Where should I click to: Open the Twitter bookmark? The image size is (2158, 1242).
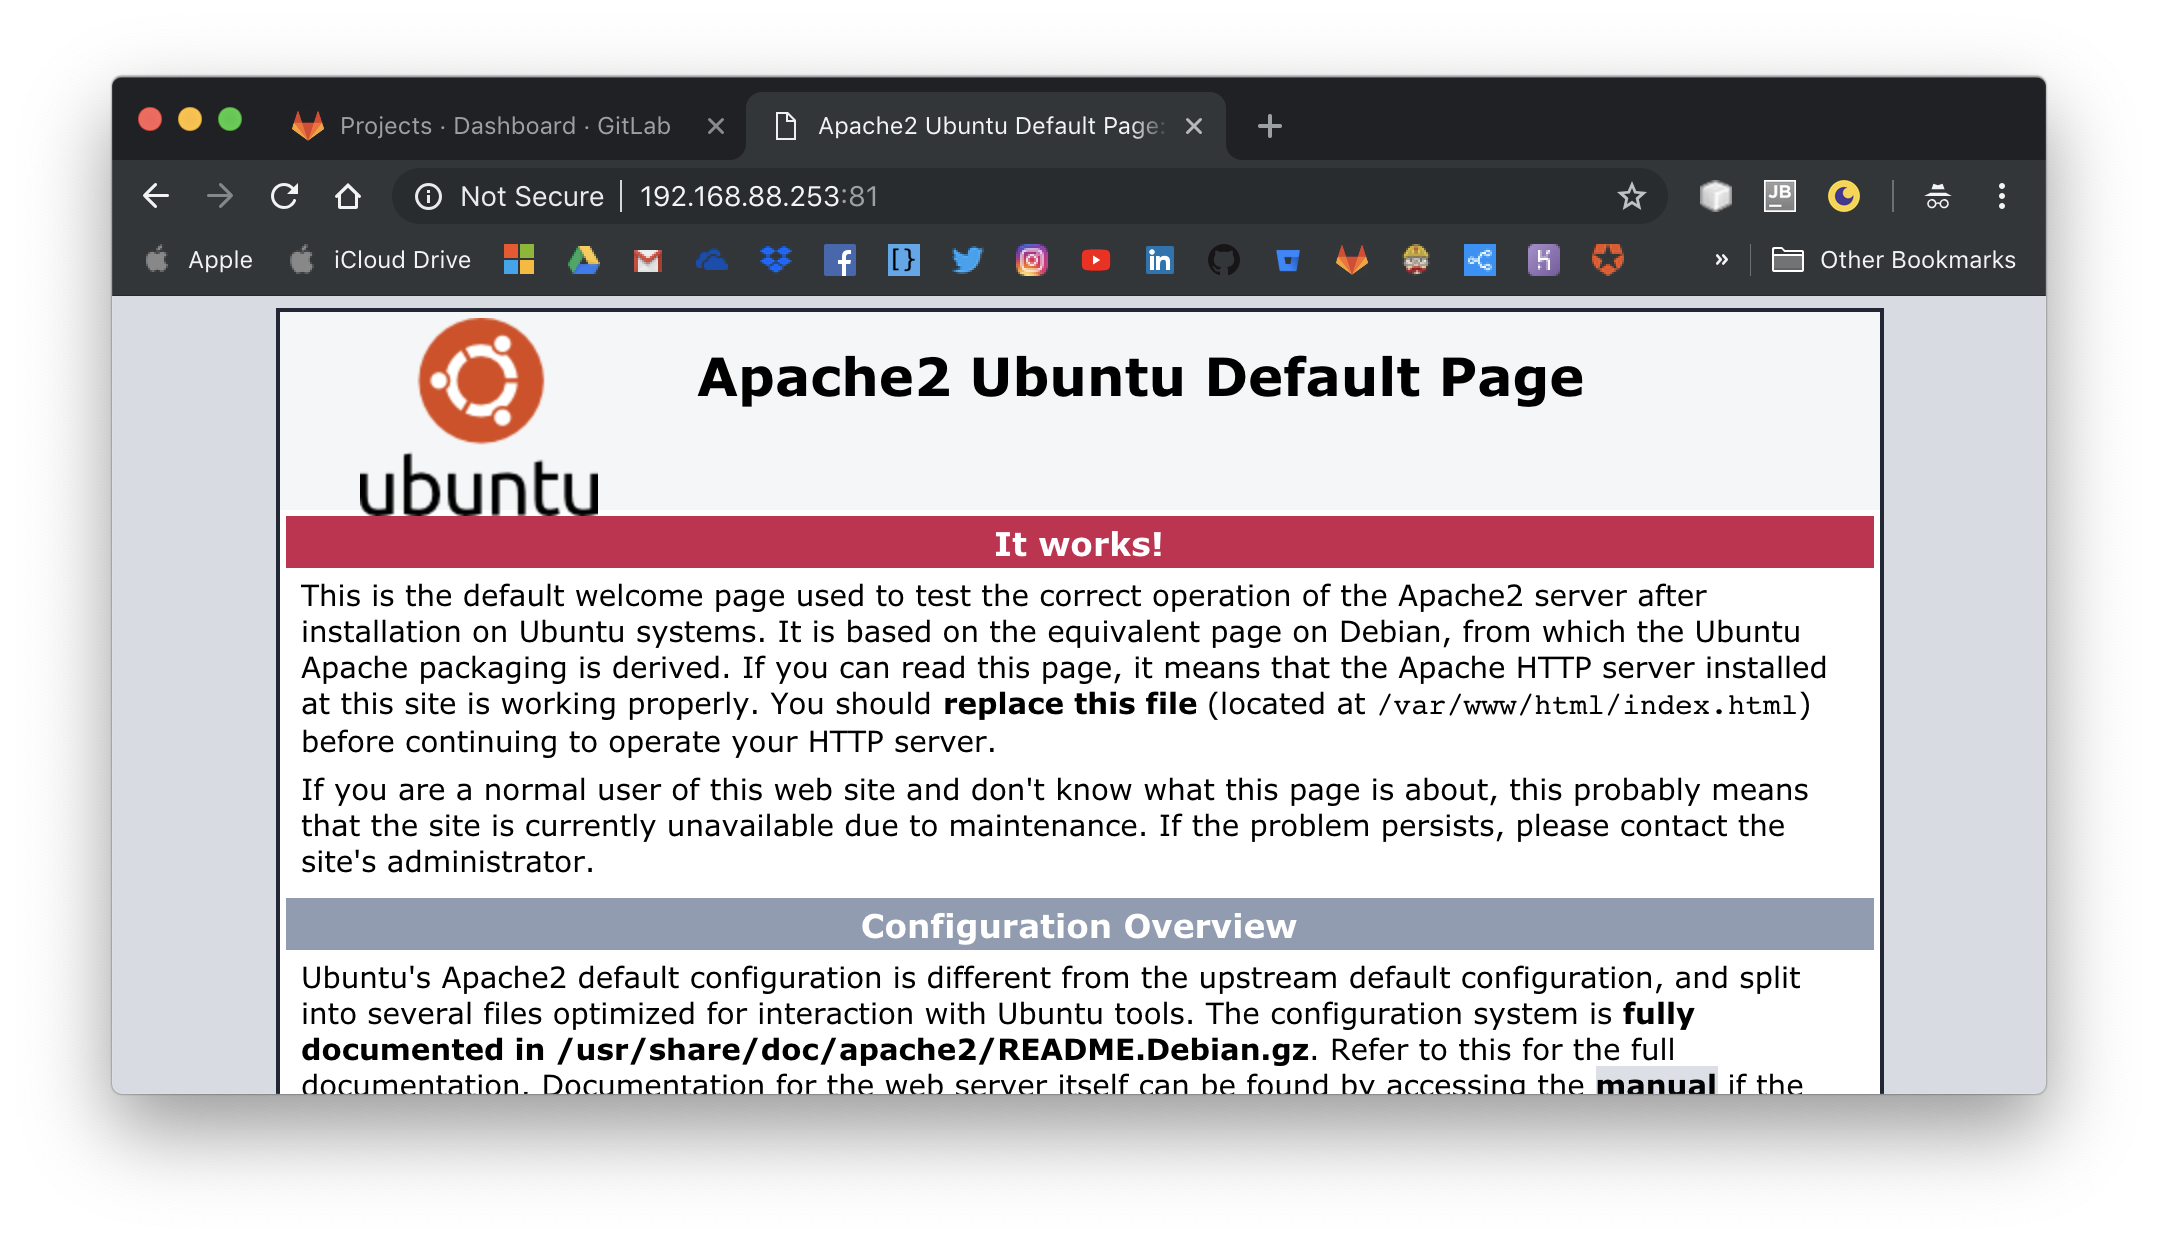pos(968,260)
